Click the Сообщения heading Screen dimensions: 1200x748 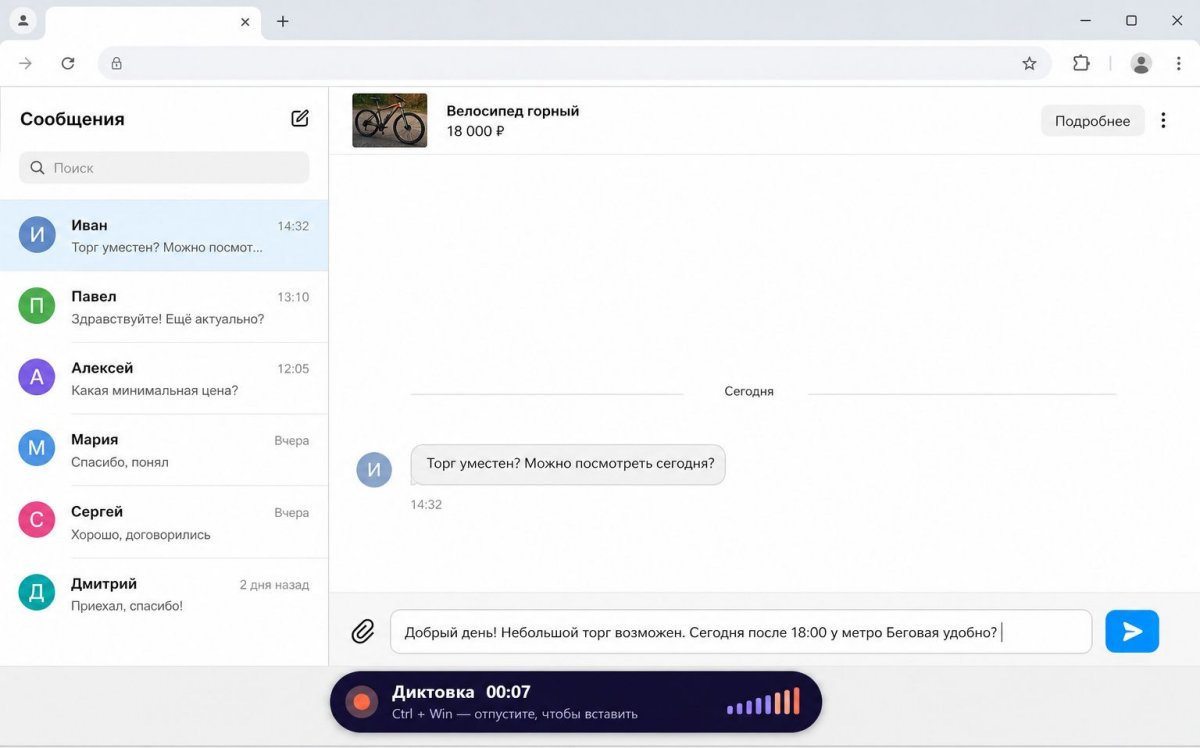(72, 119)
